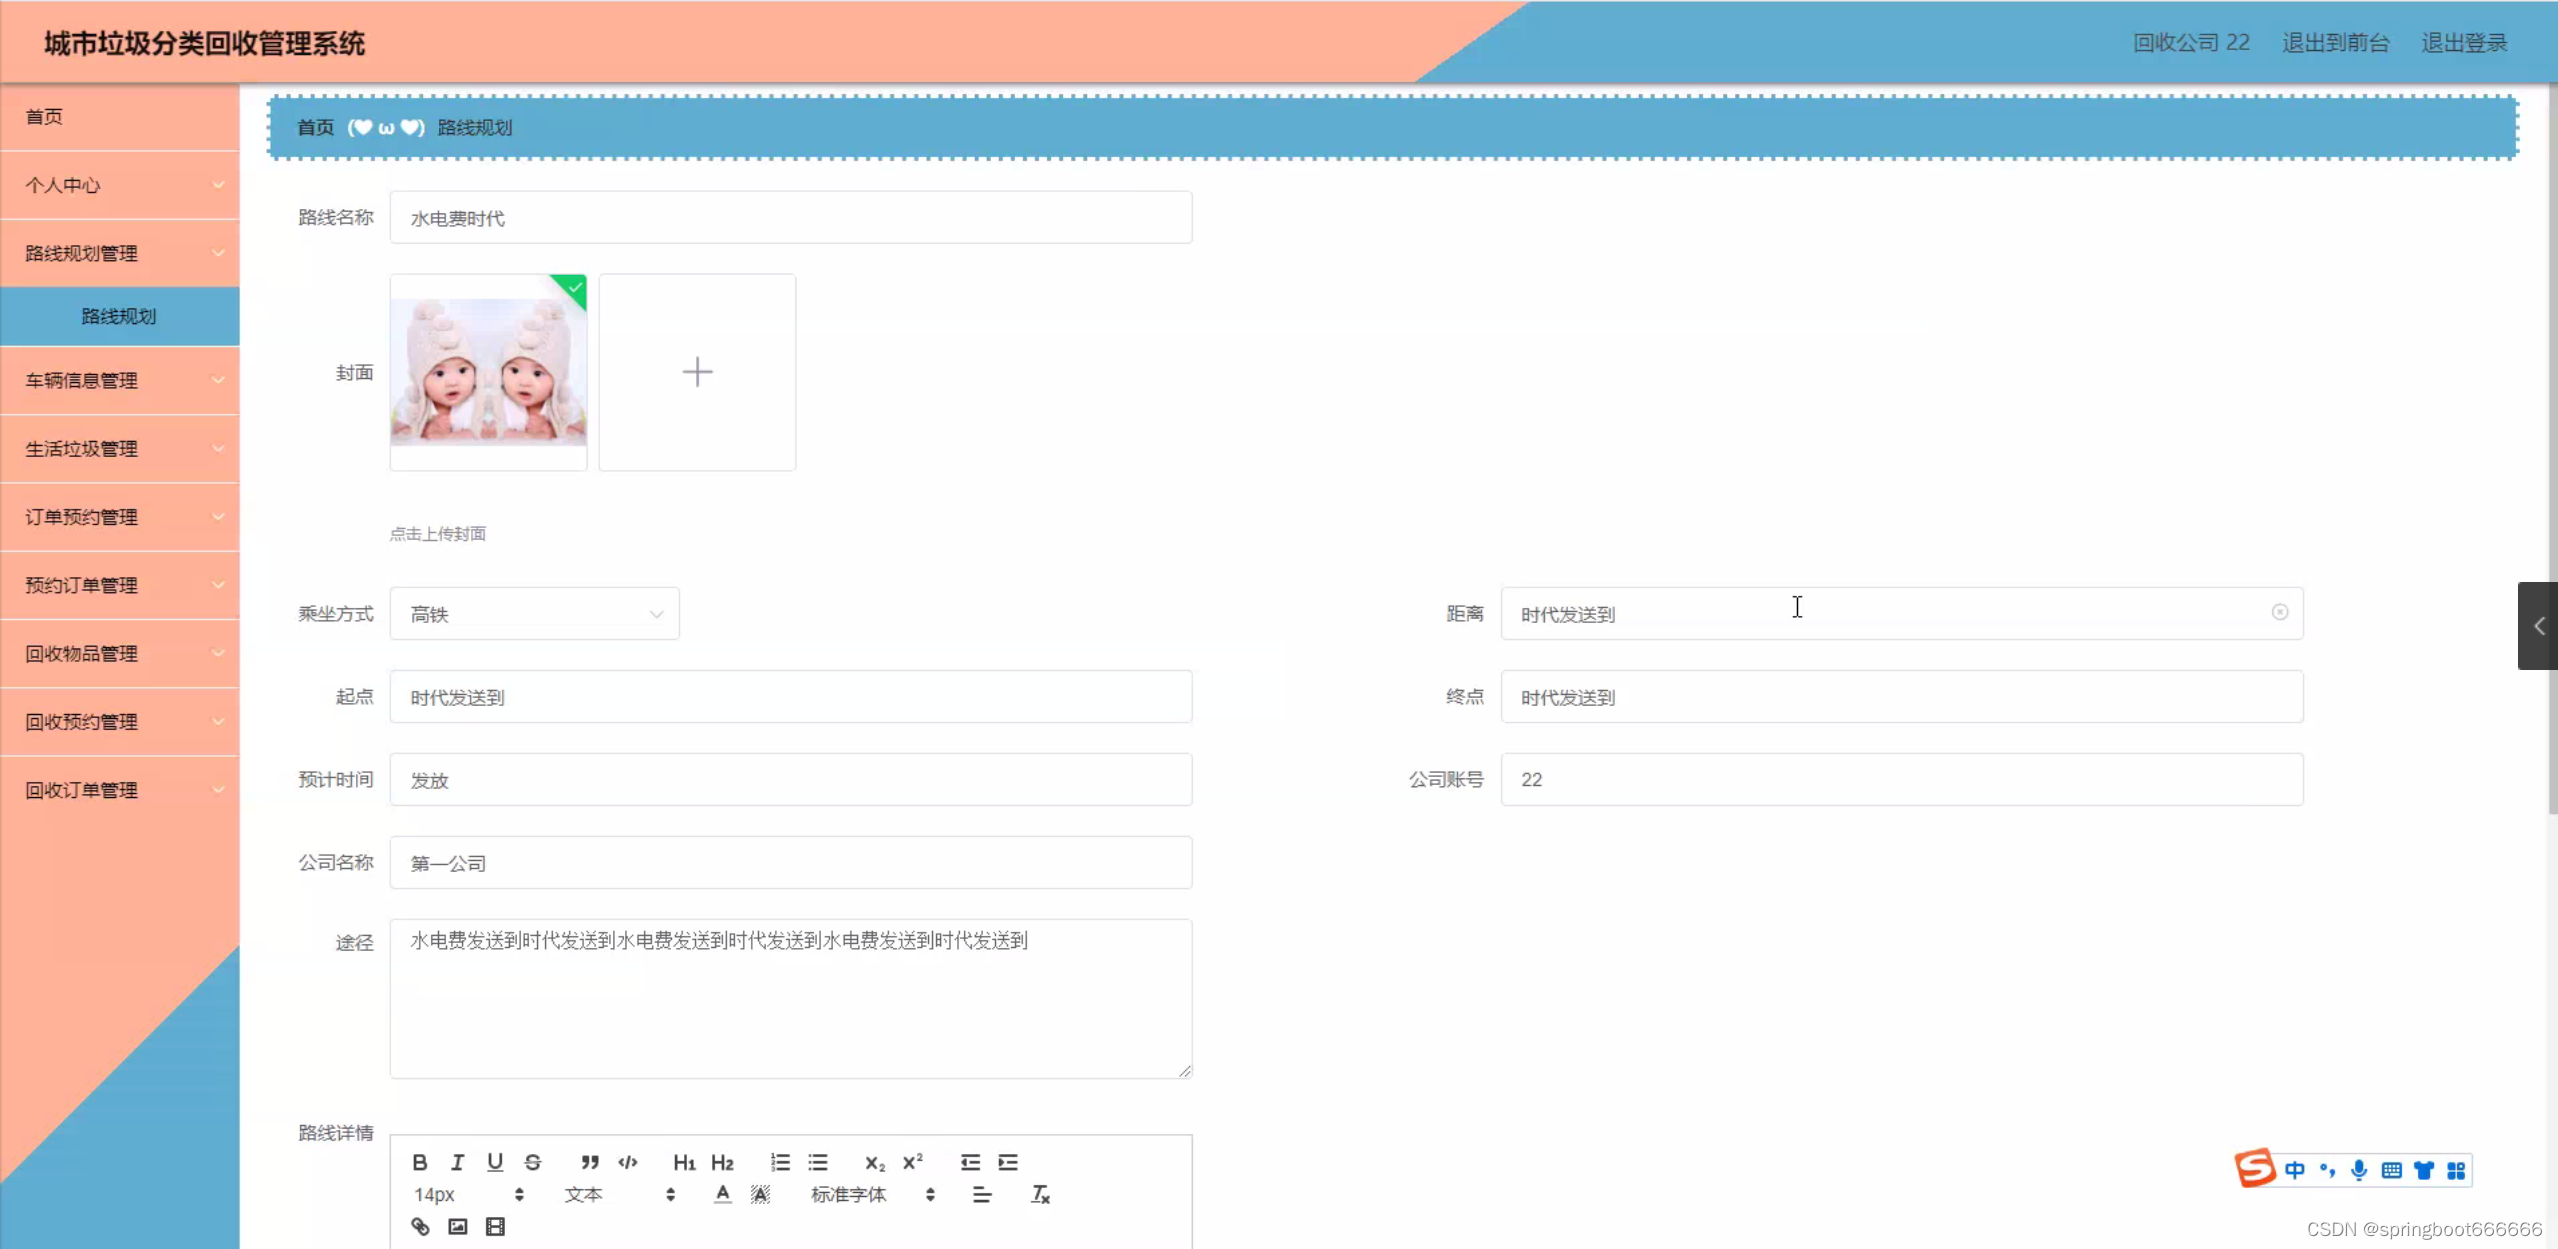Click 退出登录 in the header
The height and width of the screenshot is (1249, 2558).
click(x=2464, y=43)
